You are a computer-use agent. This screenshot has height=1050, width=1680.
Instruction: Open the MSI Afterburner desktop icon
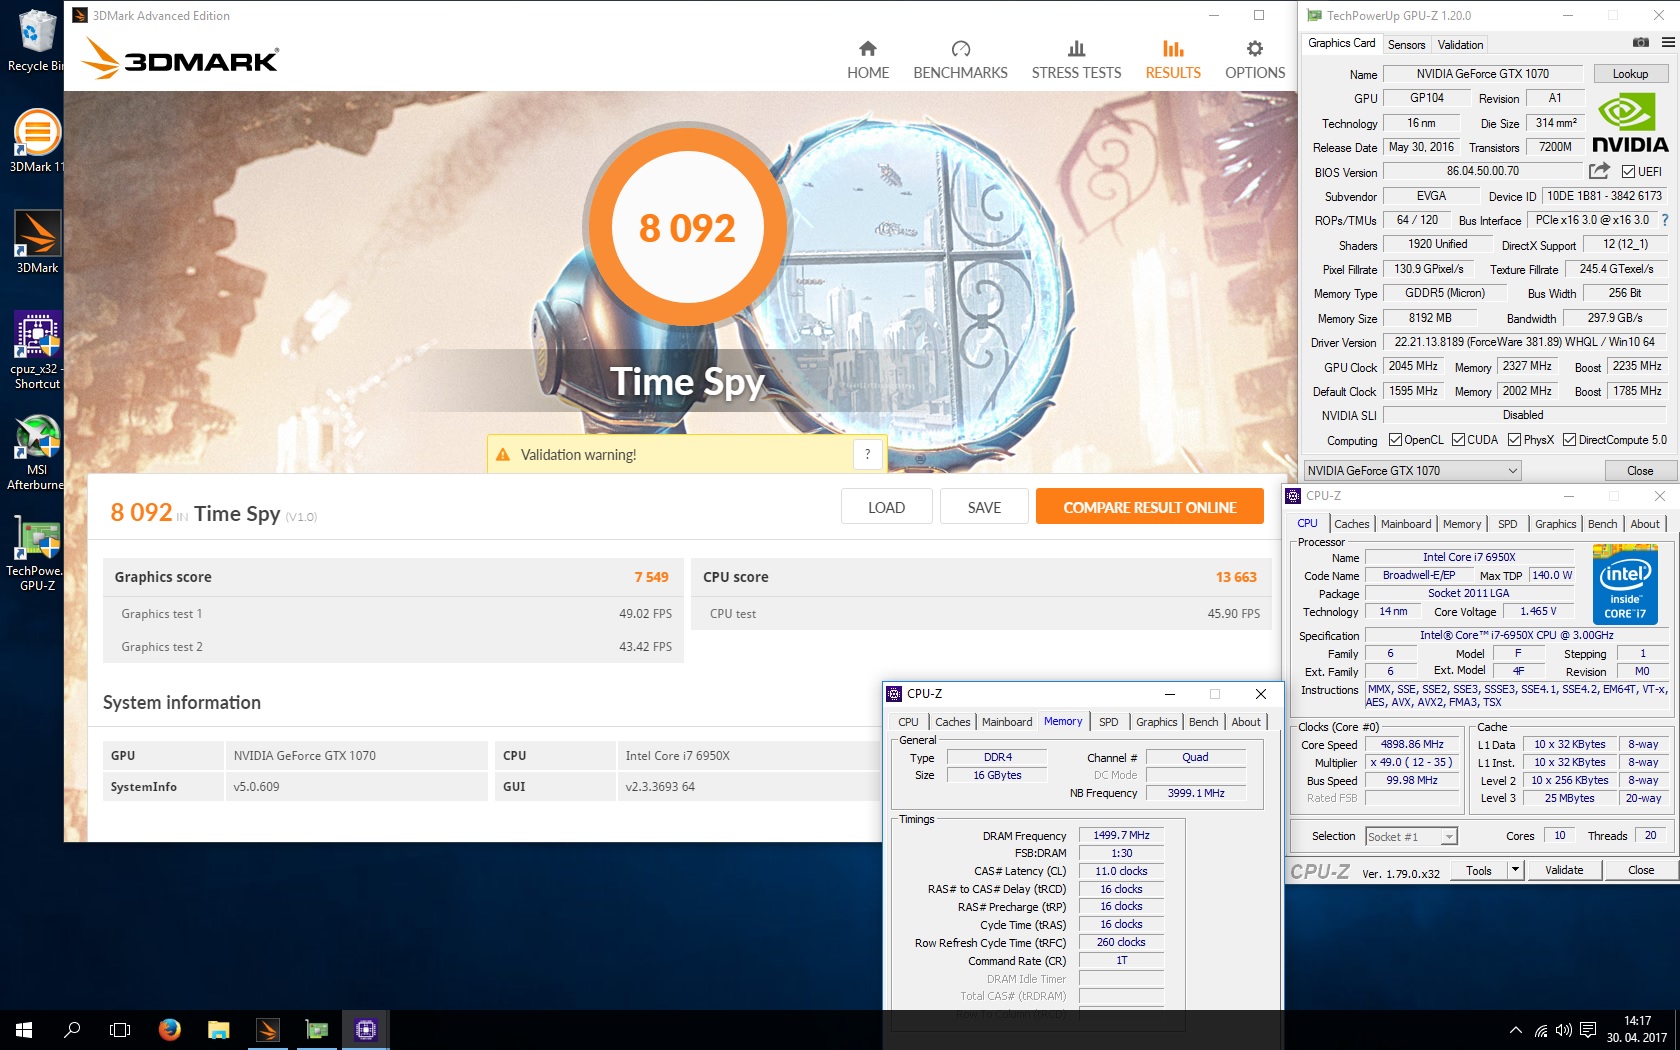36,452
